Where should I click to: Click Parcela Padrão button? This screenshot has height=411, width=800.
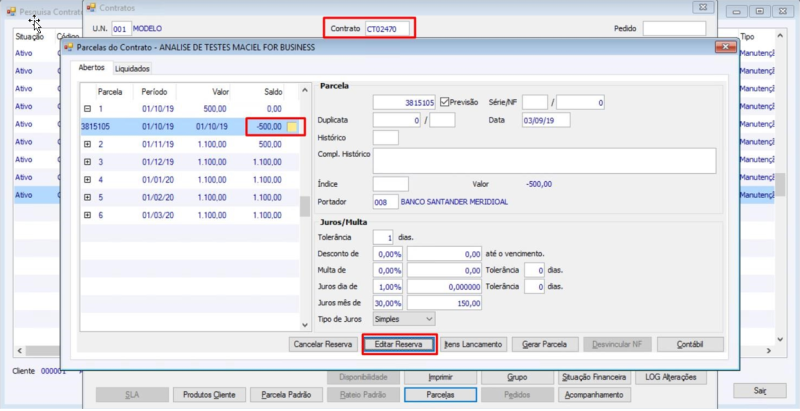pyautogui.click(x=286, y=395)
